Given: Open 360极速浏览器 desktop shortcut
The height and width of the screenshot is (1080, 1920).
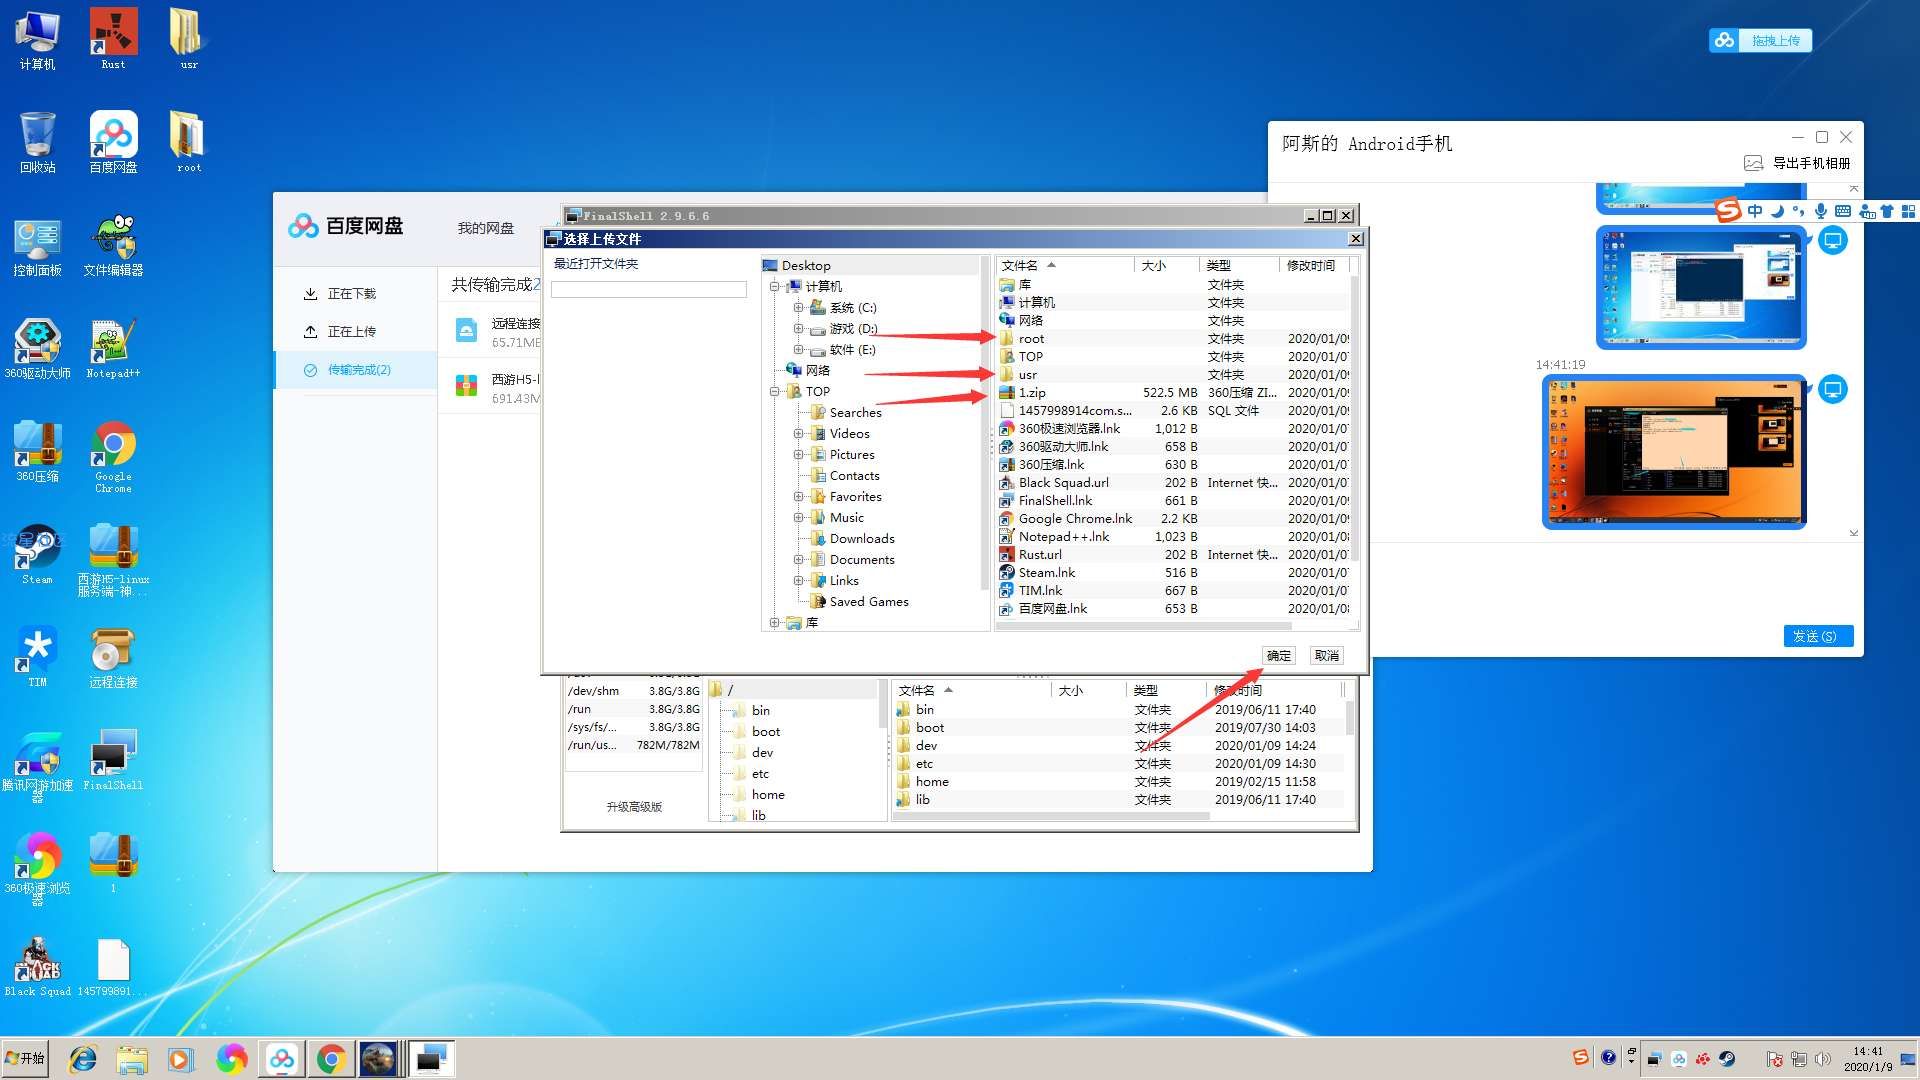Looking at the screenshot, I should [37, 869].
